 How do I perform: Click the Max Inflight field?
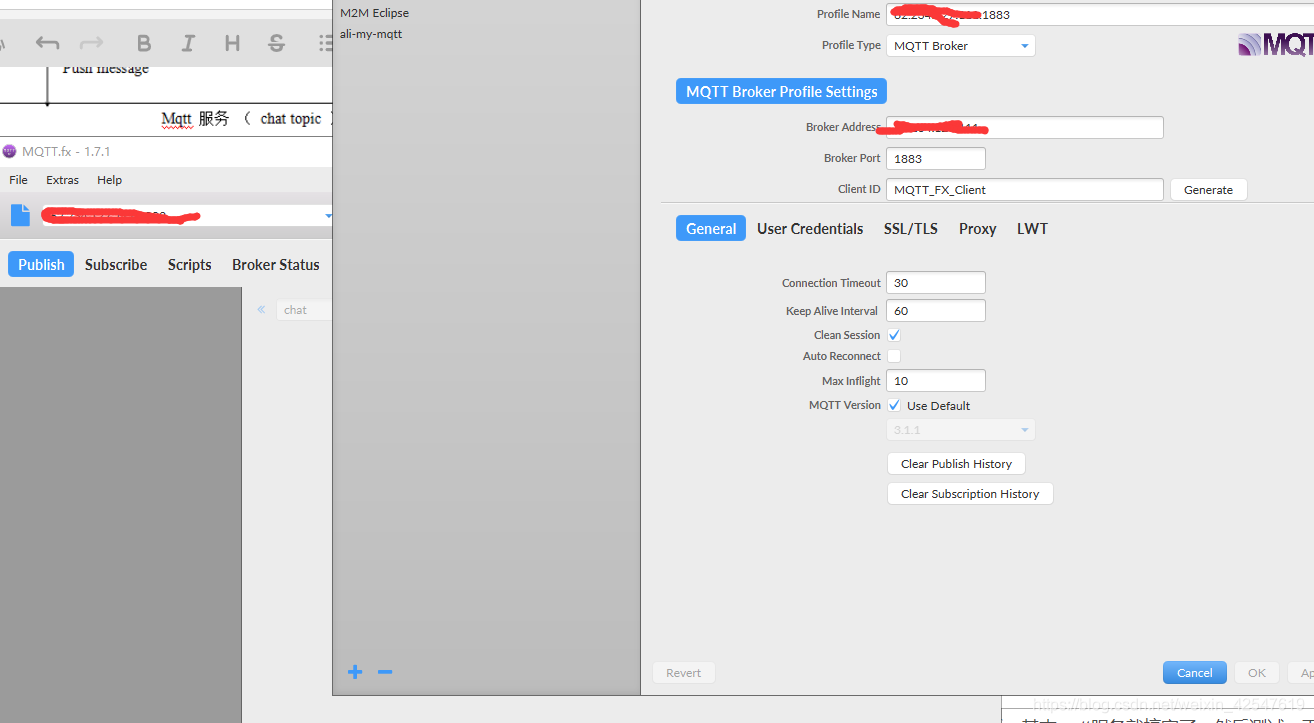(936, 381)
